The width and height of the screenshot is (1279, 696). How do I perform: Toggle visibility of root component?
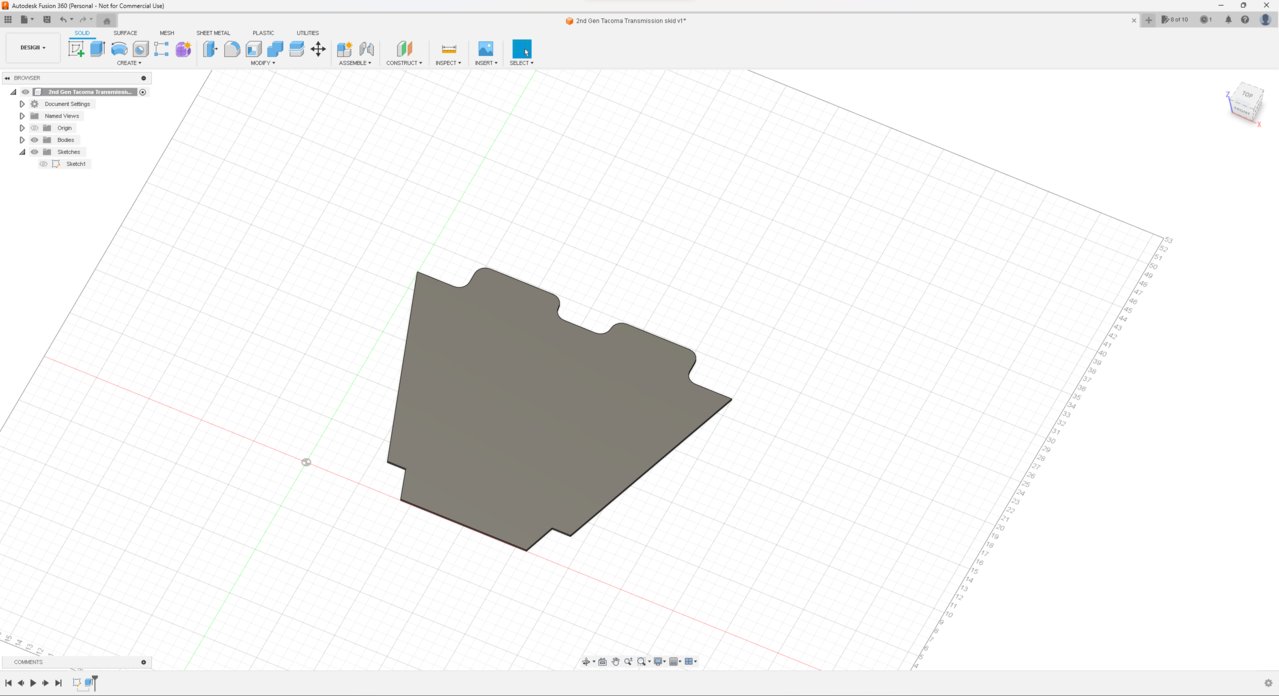tap(25, 92)
